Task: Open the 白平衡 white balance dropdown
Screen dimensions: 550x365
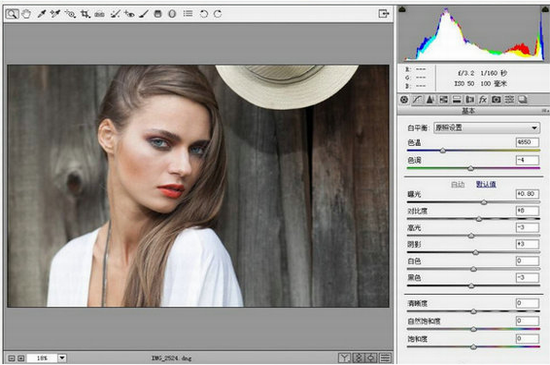Action: coord(487,128)
